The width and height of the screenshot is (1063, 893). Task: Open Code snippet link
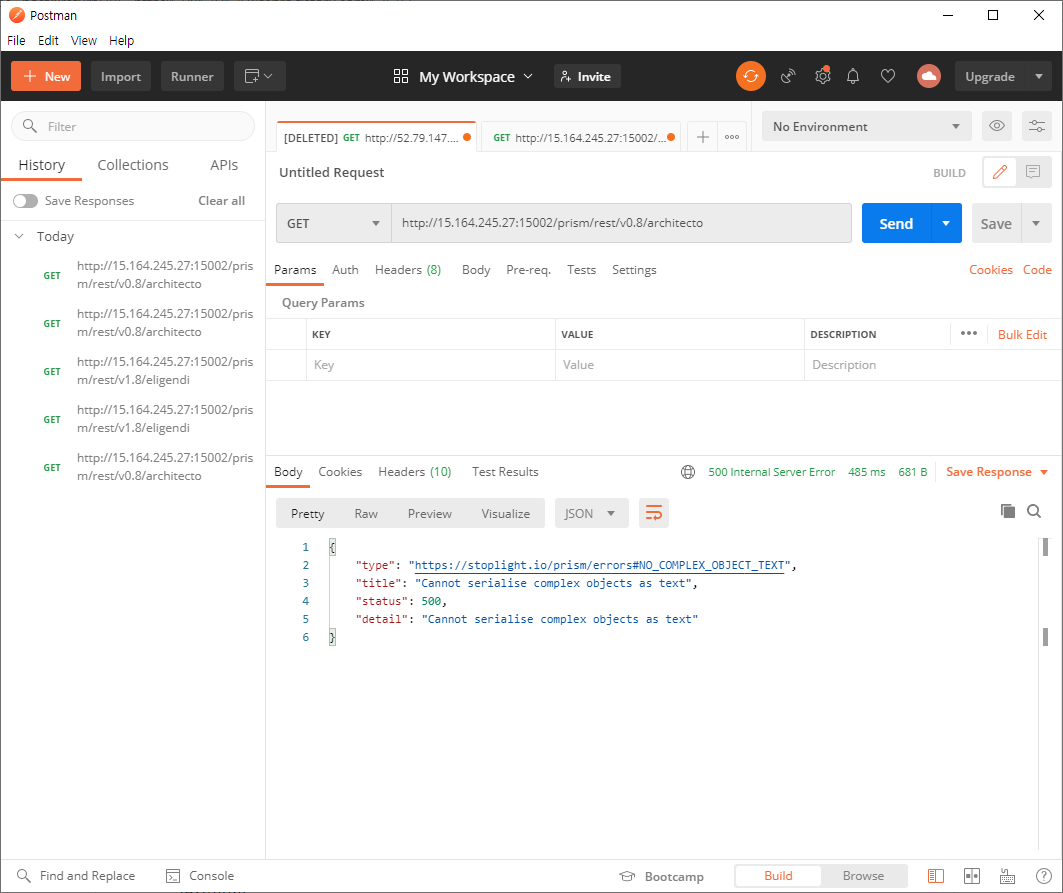pyautogui.click(x=1037, y=270)
